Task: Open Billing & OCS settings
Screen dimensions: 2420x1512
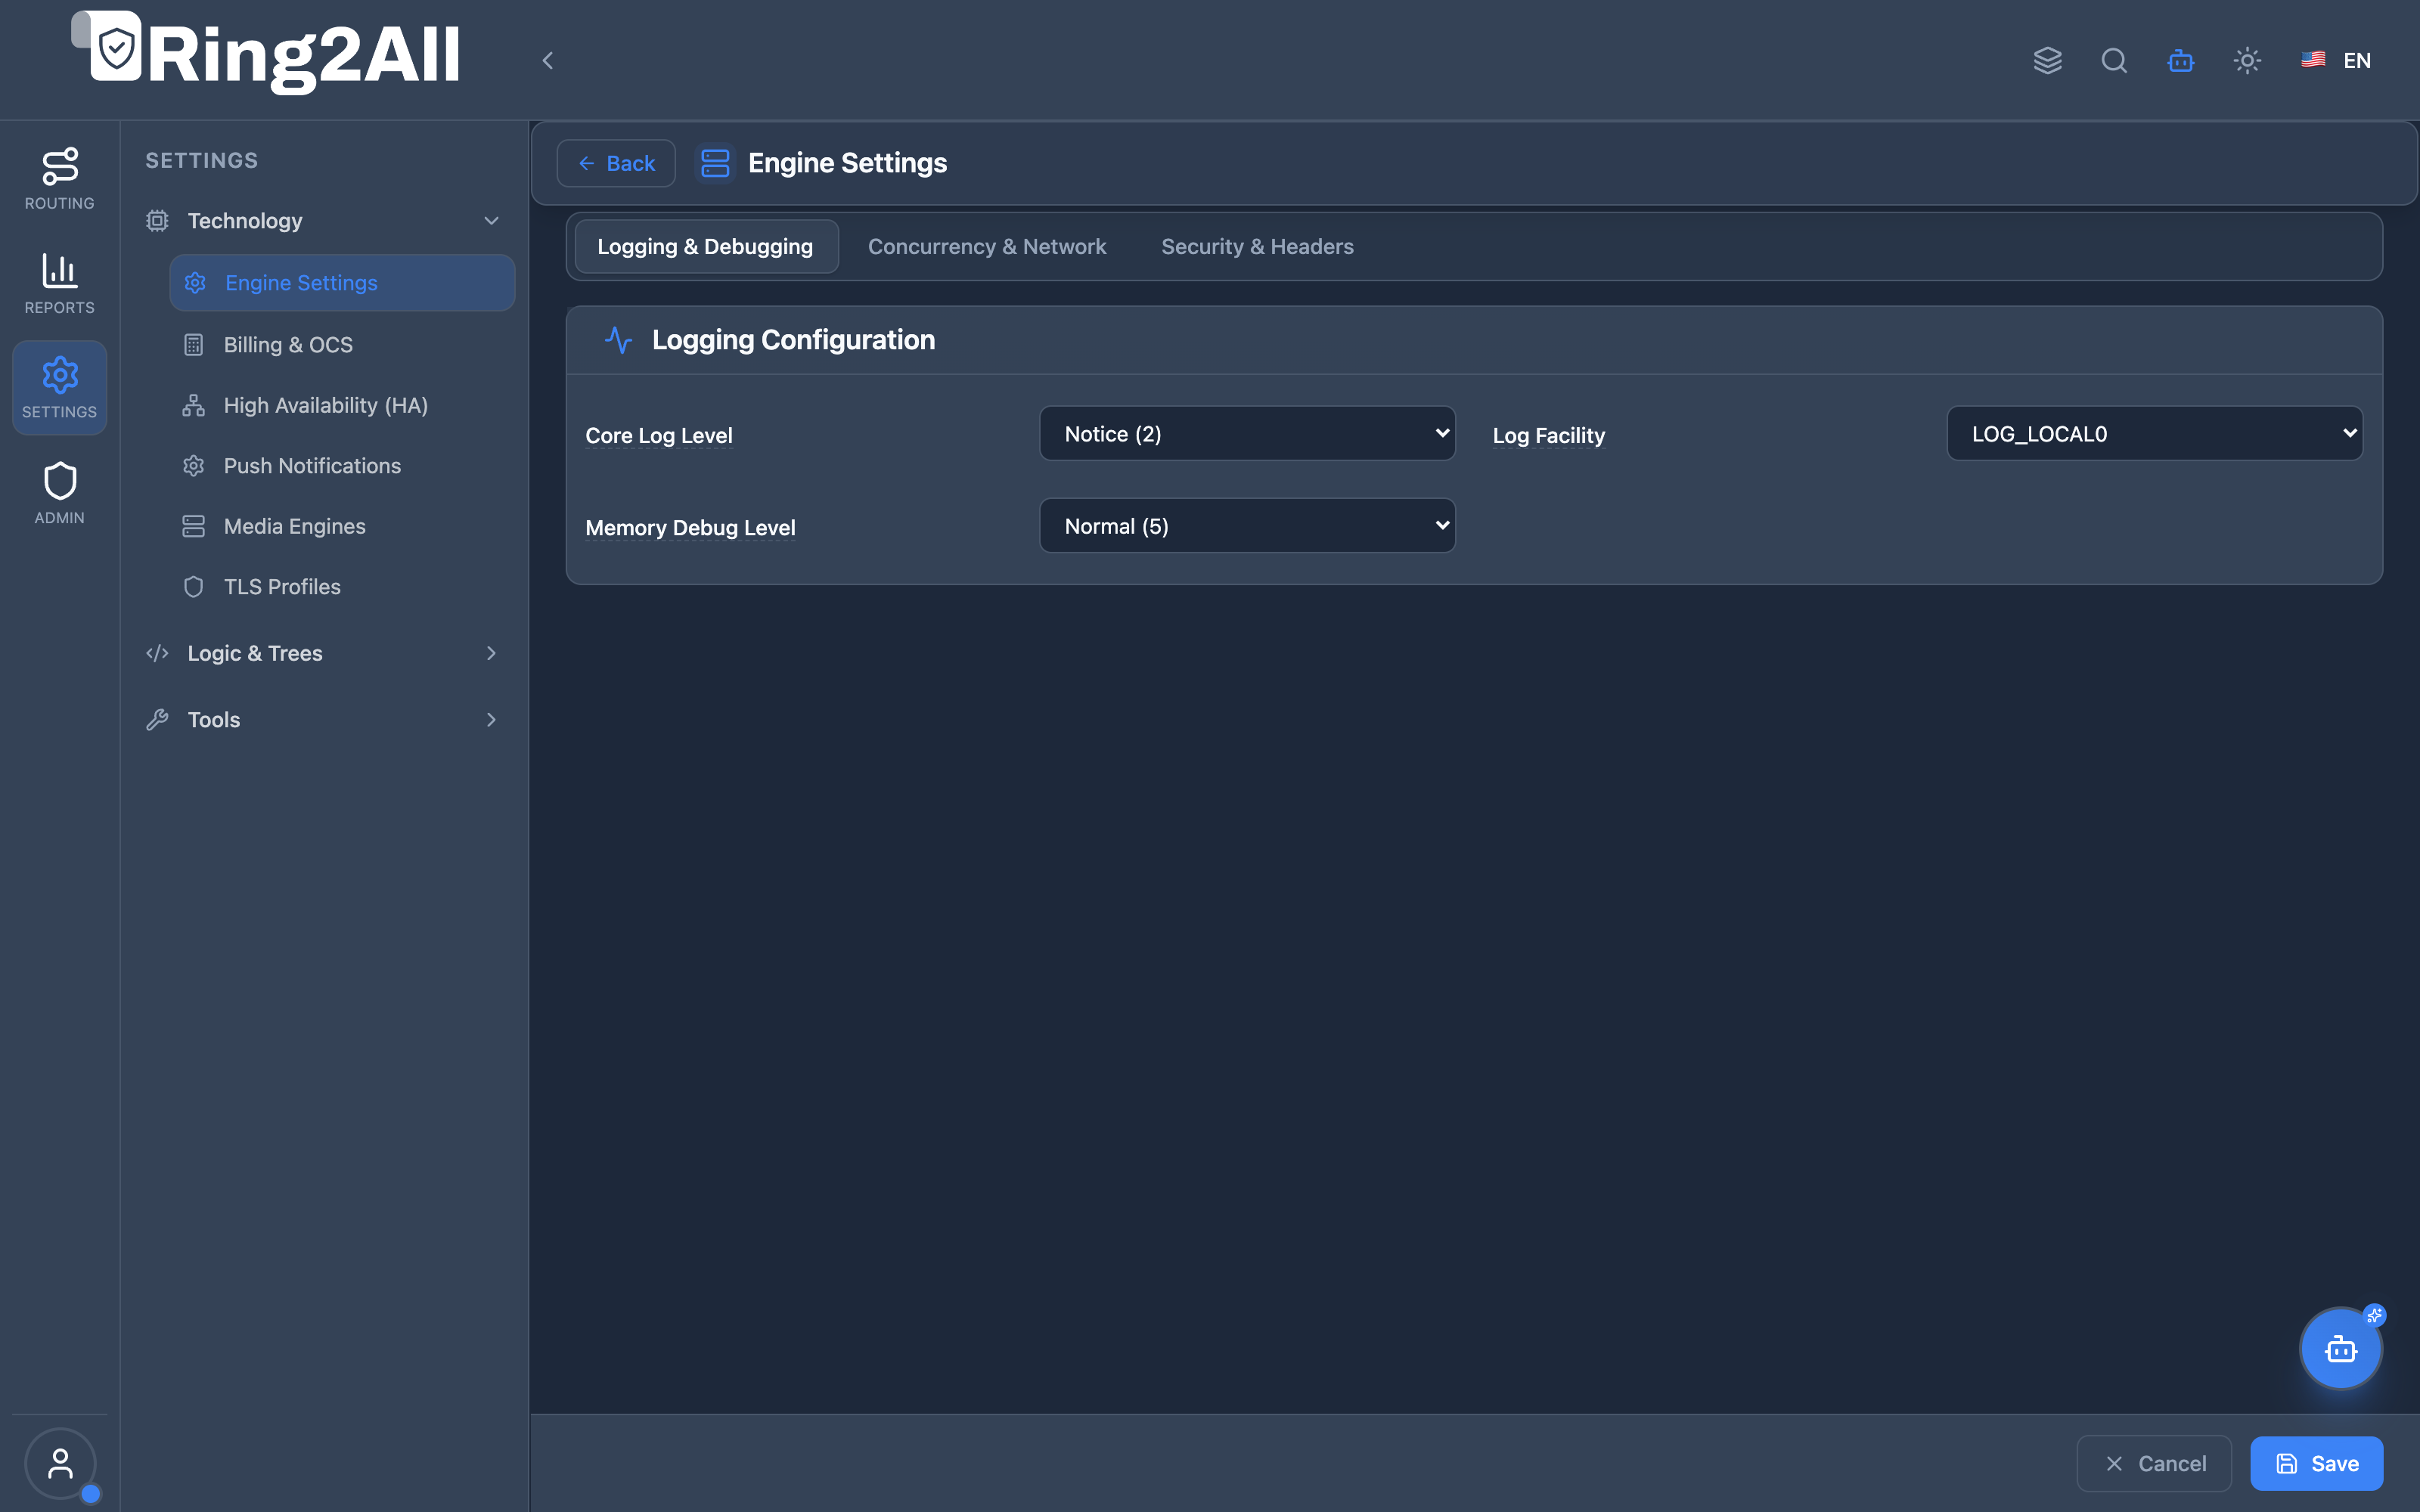Action: click(343, 345)
